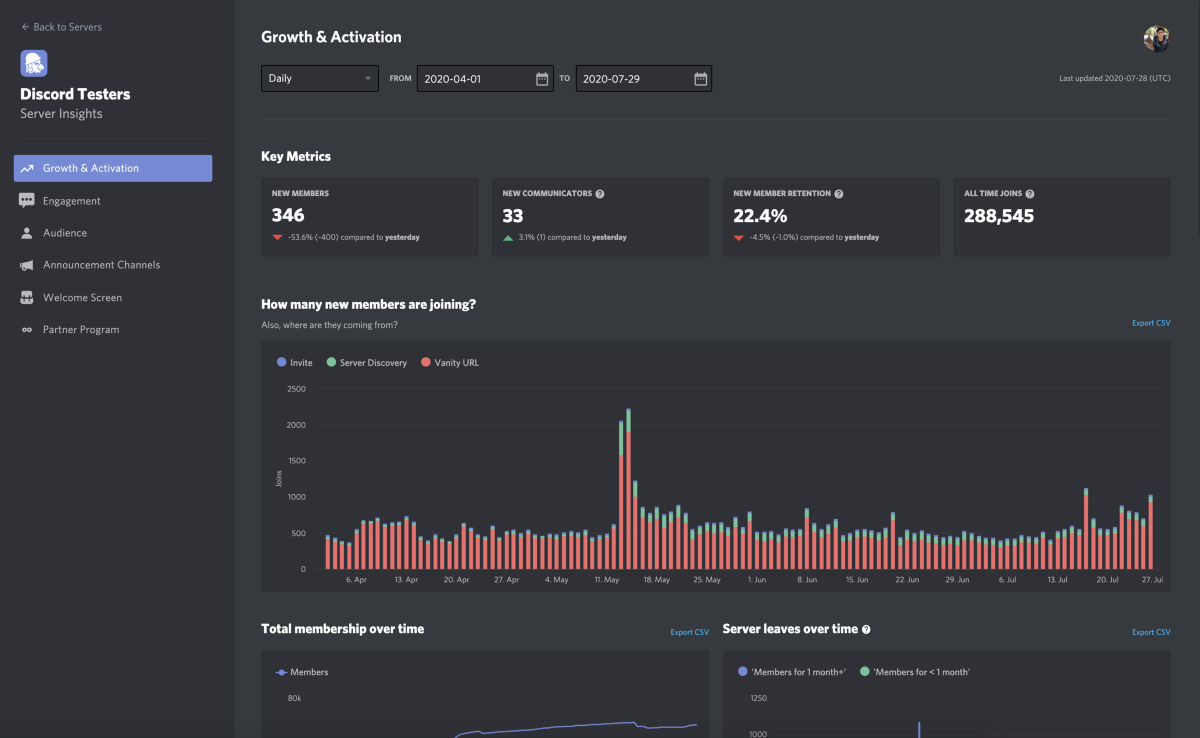Click the back arrow next to Back to Servers

pos(24,28)
